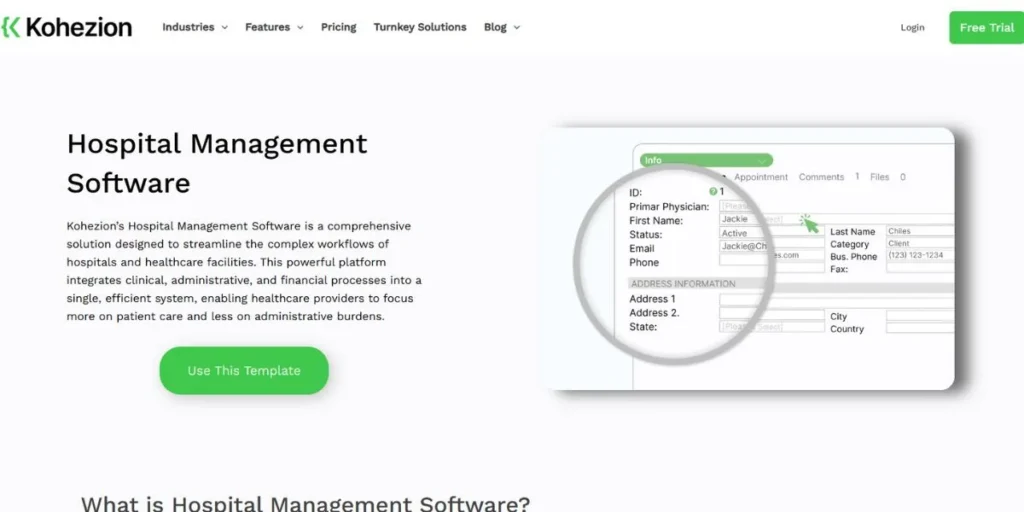Click the Use This Template button
This screenshot has width=1024, height=512.
pyautogui.click(x=244, y=370)
